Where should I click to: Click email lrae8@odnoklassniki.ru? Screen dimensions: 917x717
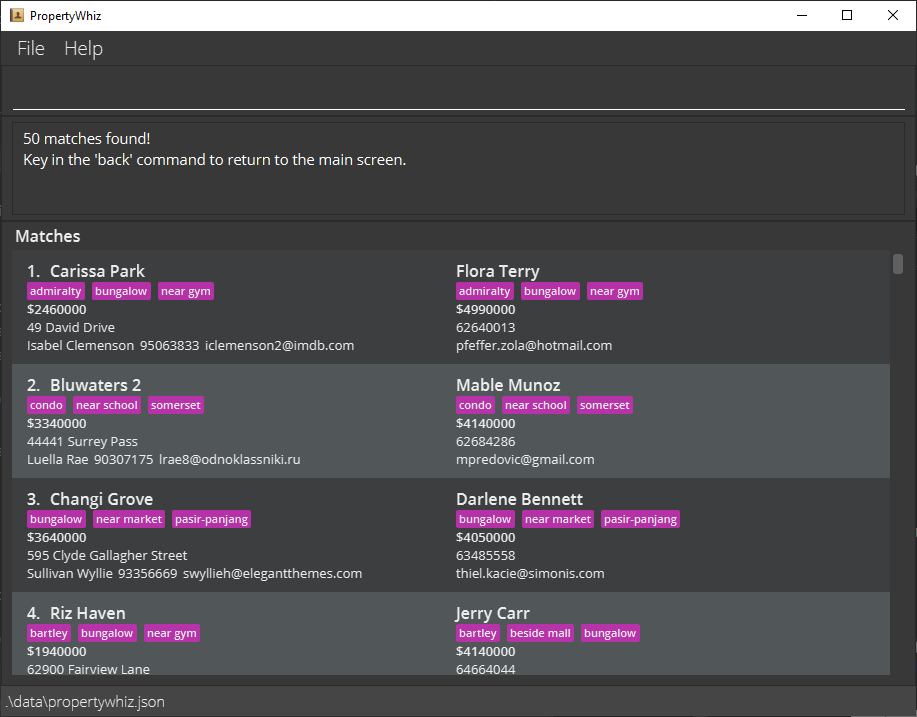tap(230, 460)
